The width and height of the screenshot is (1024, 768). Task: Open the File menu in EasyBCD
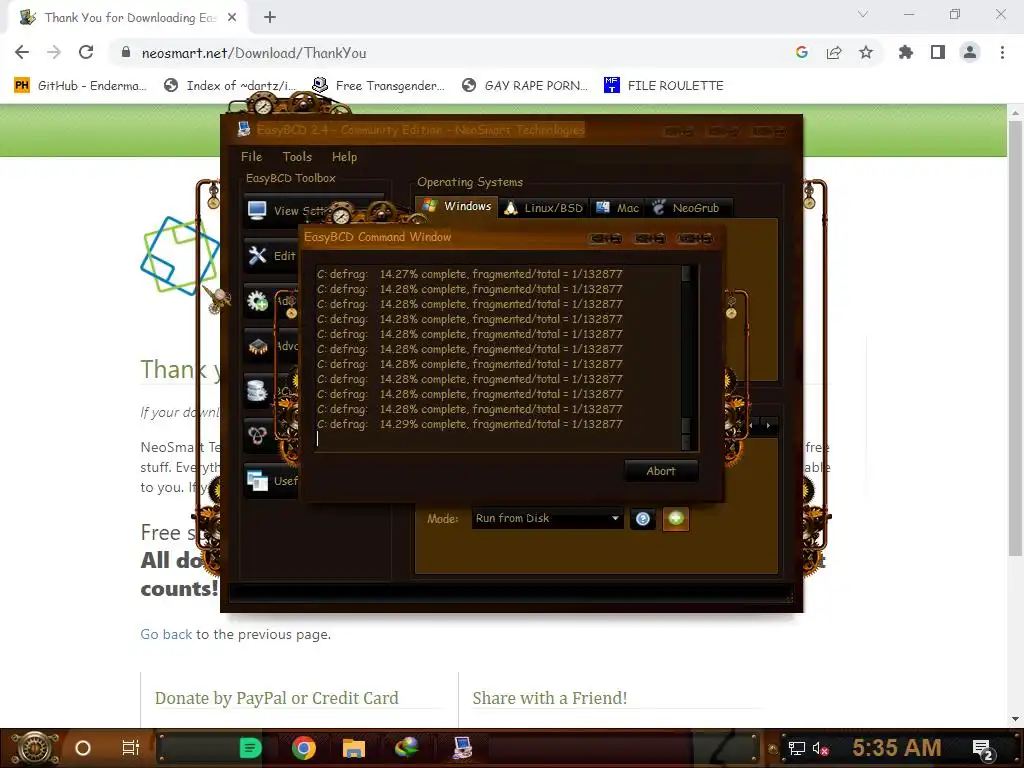click(251, 157)
